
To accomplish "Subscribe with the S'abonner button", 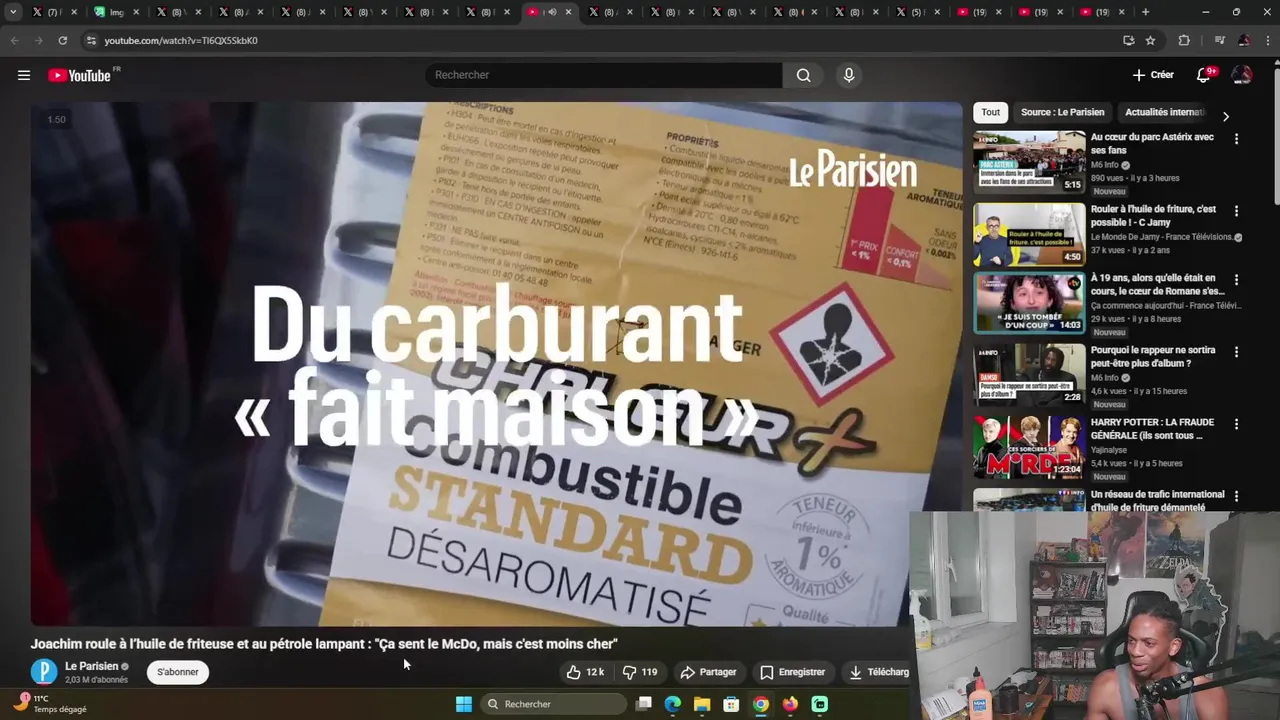I will [177, 672].
